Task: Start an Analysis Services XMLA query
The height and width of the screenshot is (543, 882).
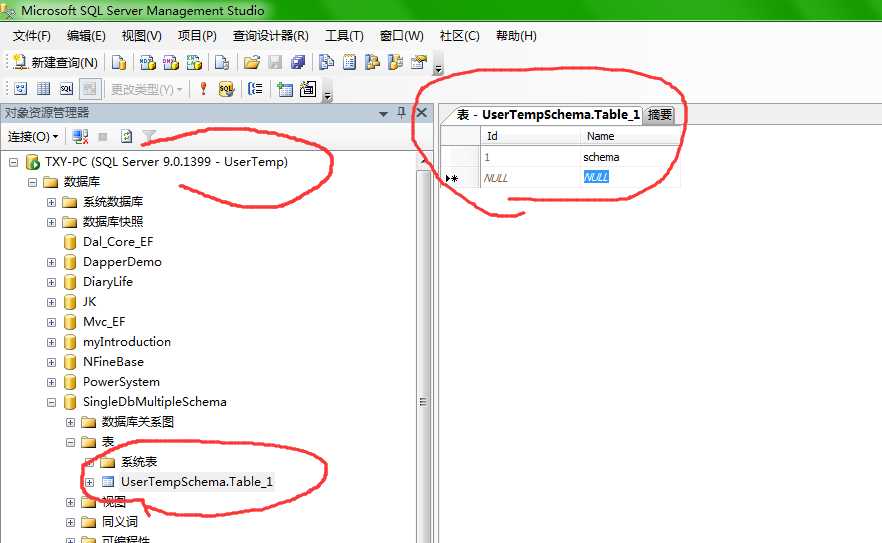Action: 195,62
